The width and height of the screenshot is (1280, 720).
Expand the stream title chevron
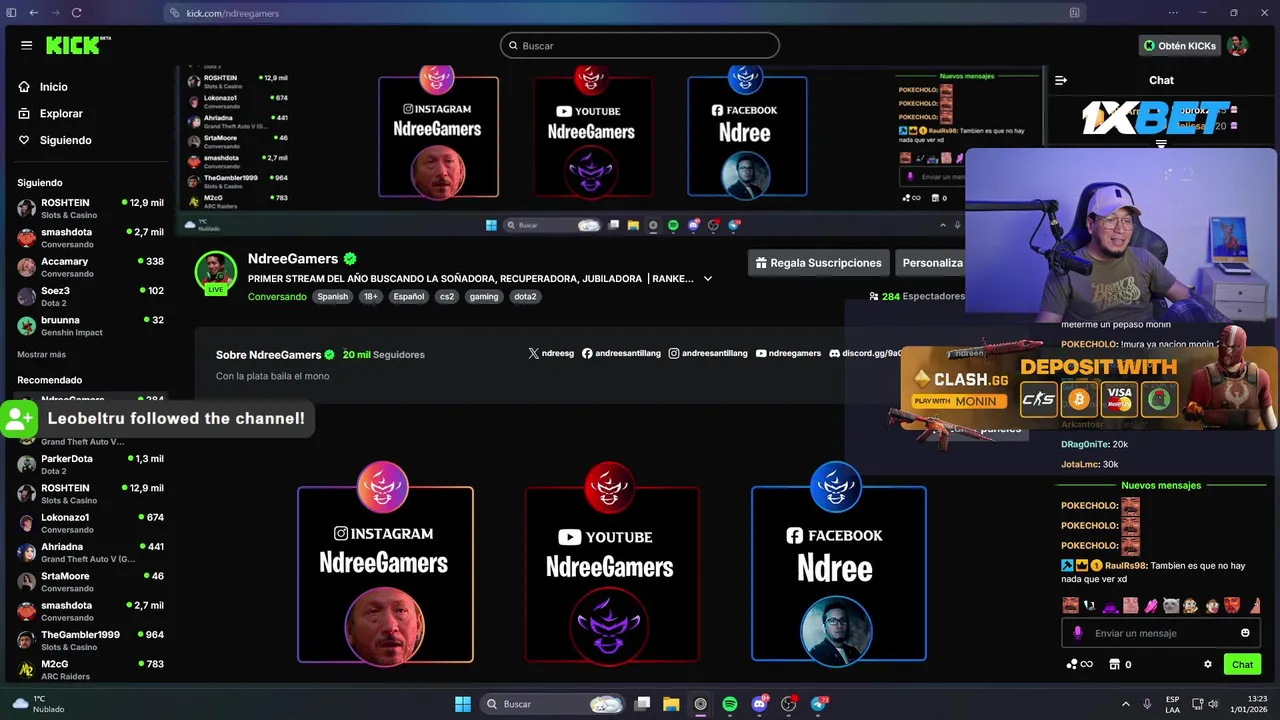click(x=707, y=279)
